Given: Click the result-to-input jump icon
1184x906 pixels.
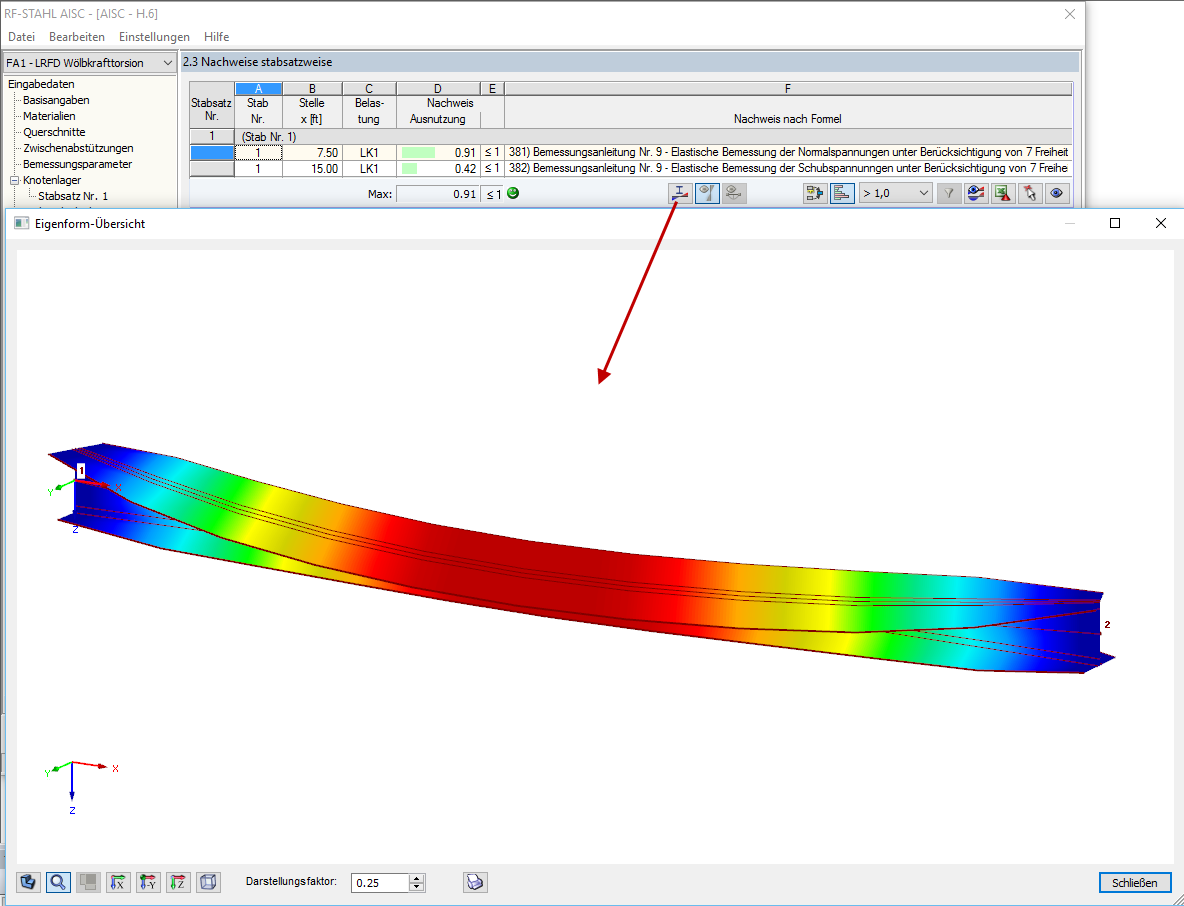Looking at the screenshot, I should click(815, 193).
